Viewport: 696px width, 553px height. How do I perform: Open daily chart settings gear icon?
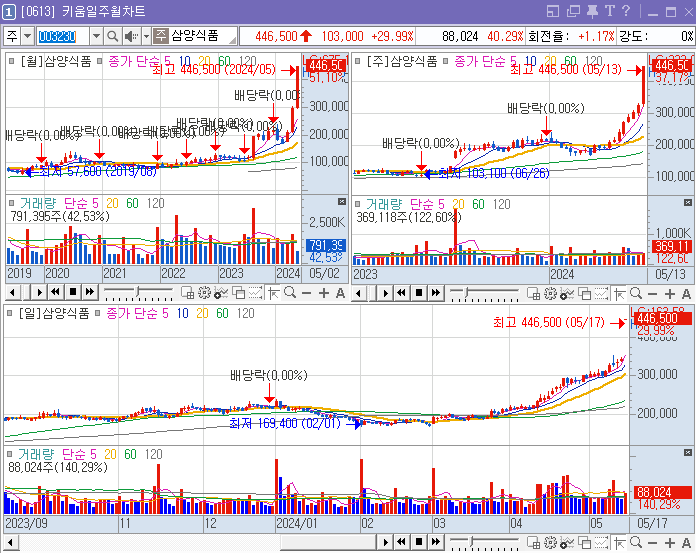pos(550,542)
